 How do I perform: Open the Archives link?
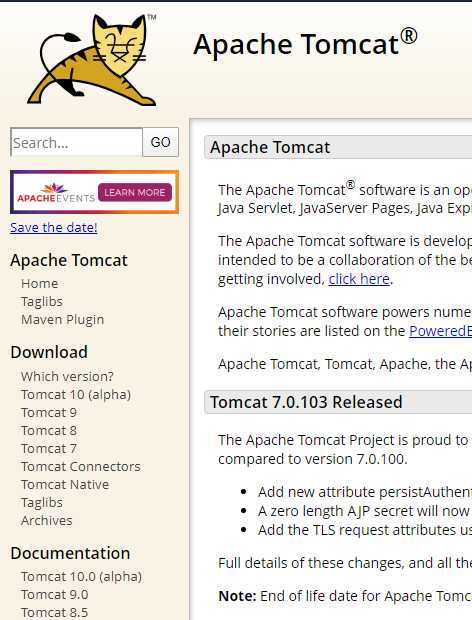click(47, 520)
